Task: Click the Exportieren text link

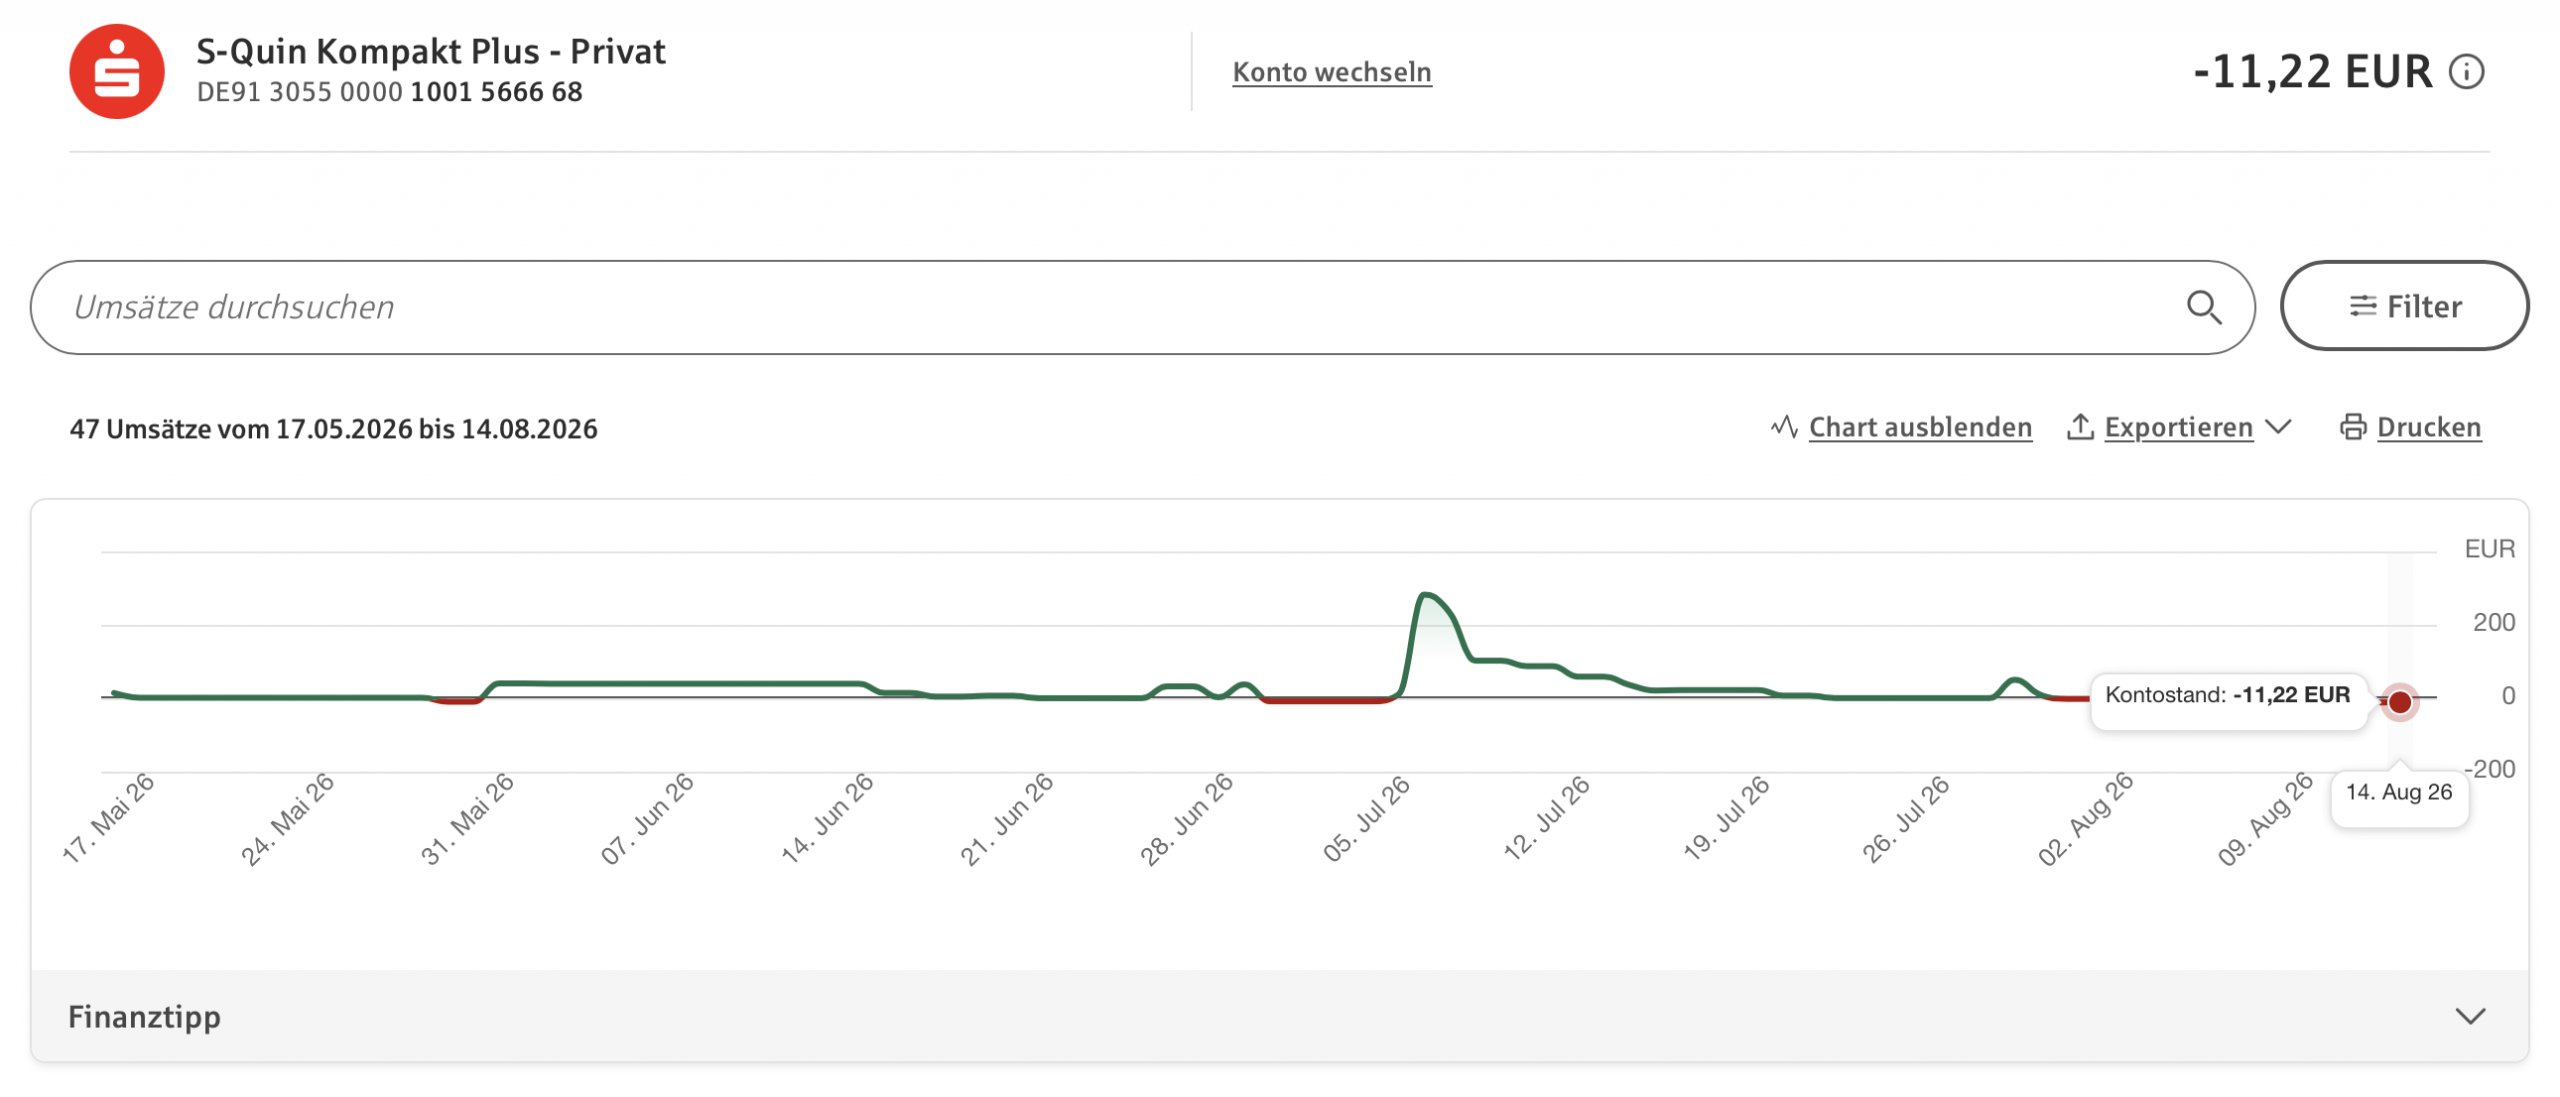Action: coord(2178,427)
